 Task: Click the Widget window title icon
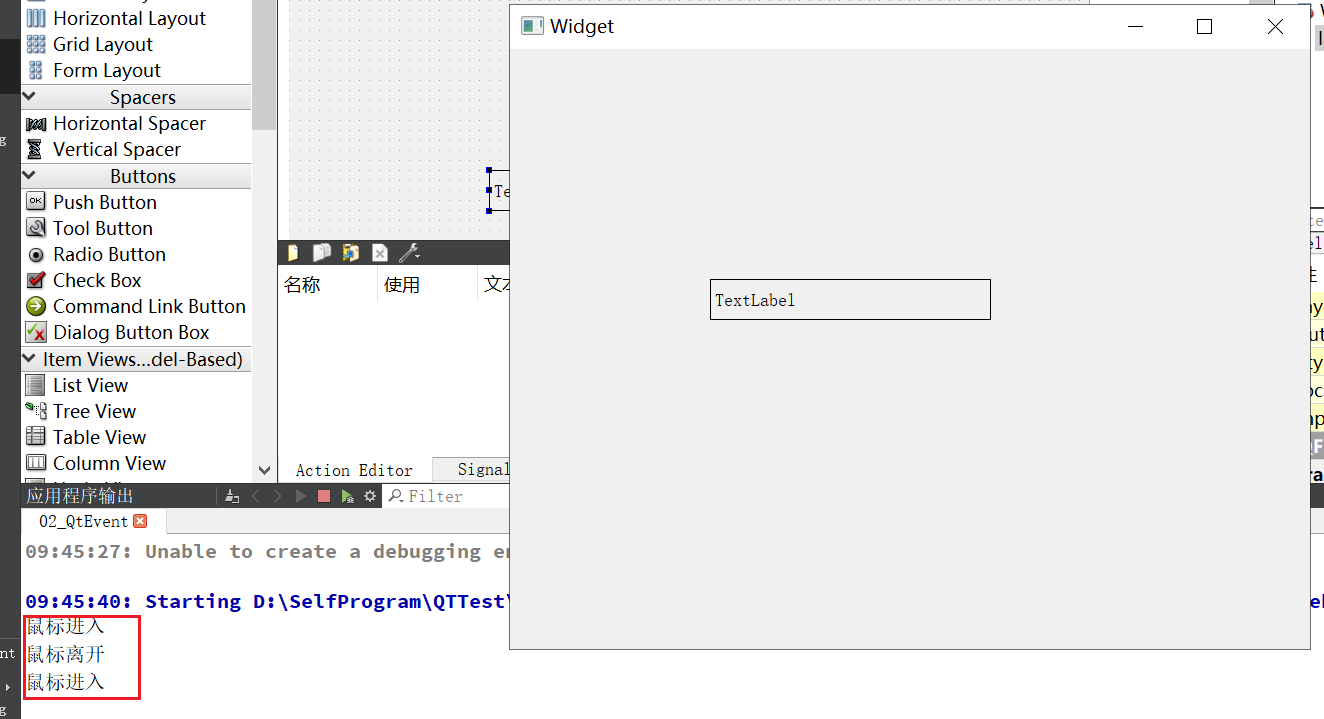(x=532, y=27)
